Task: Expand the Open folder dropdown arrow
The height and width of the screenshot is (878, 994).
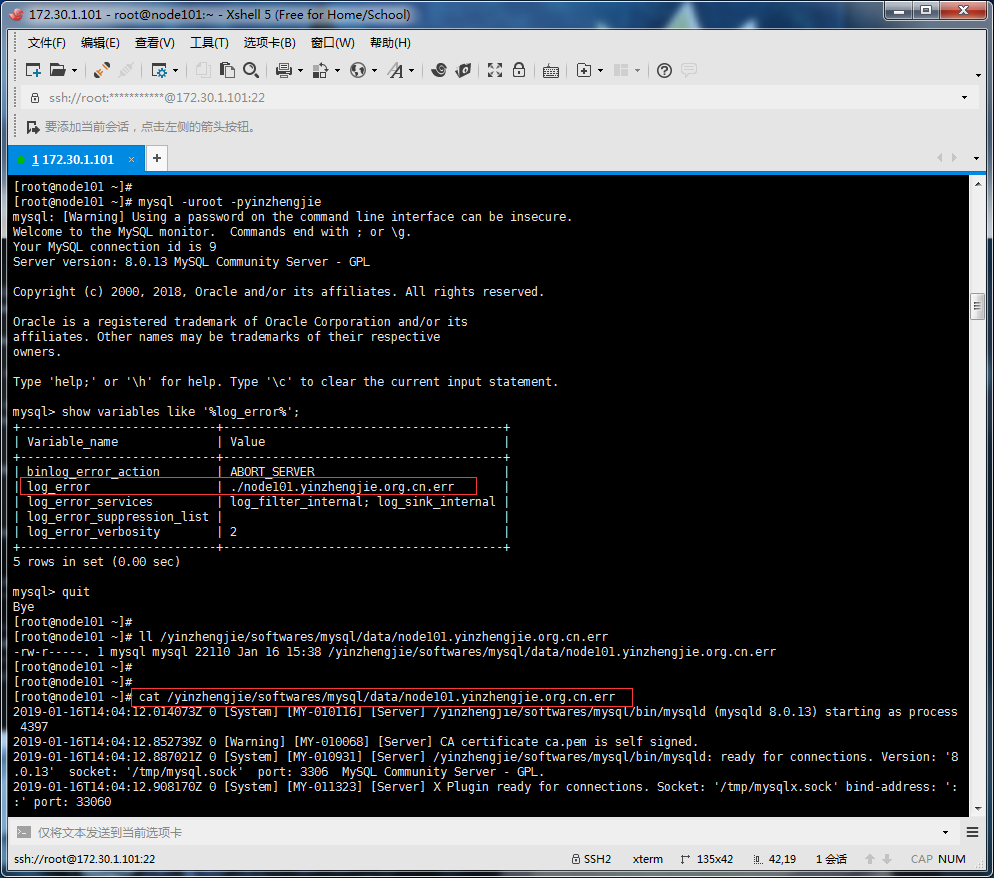Action: coord(74,70)
